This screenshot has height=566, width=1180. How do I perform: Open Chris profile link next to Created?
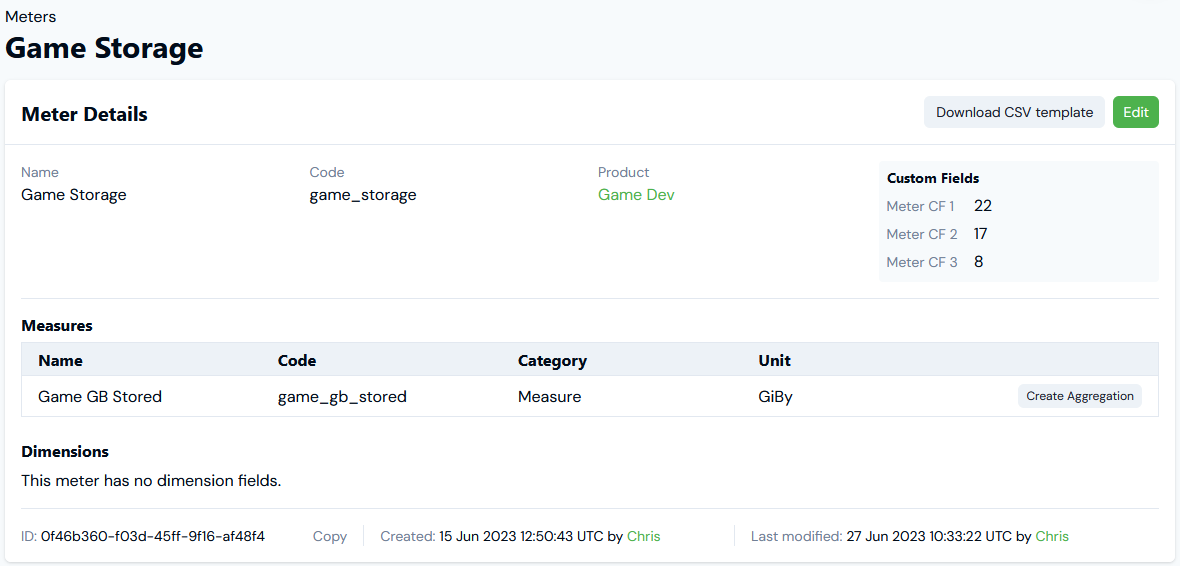tap(644, 537)
